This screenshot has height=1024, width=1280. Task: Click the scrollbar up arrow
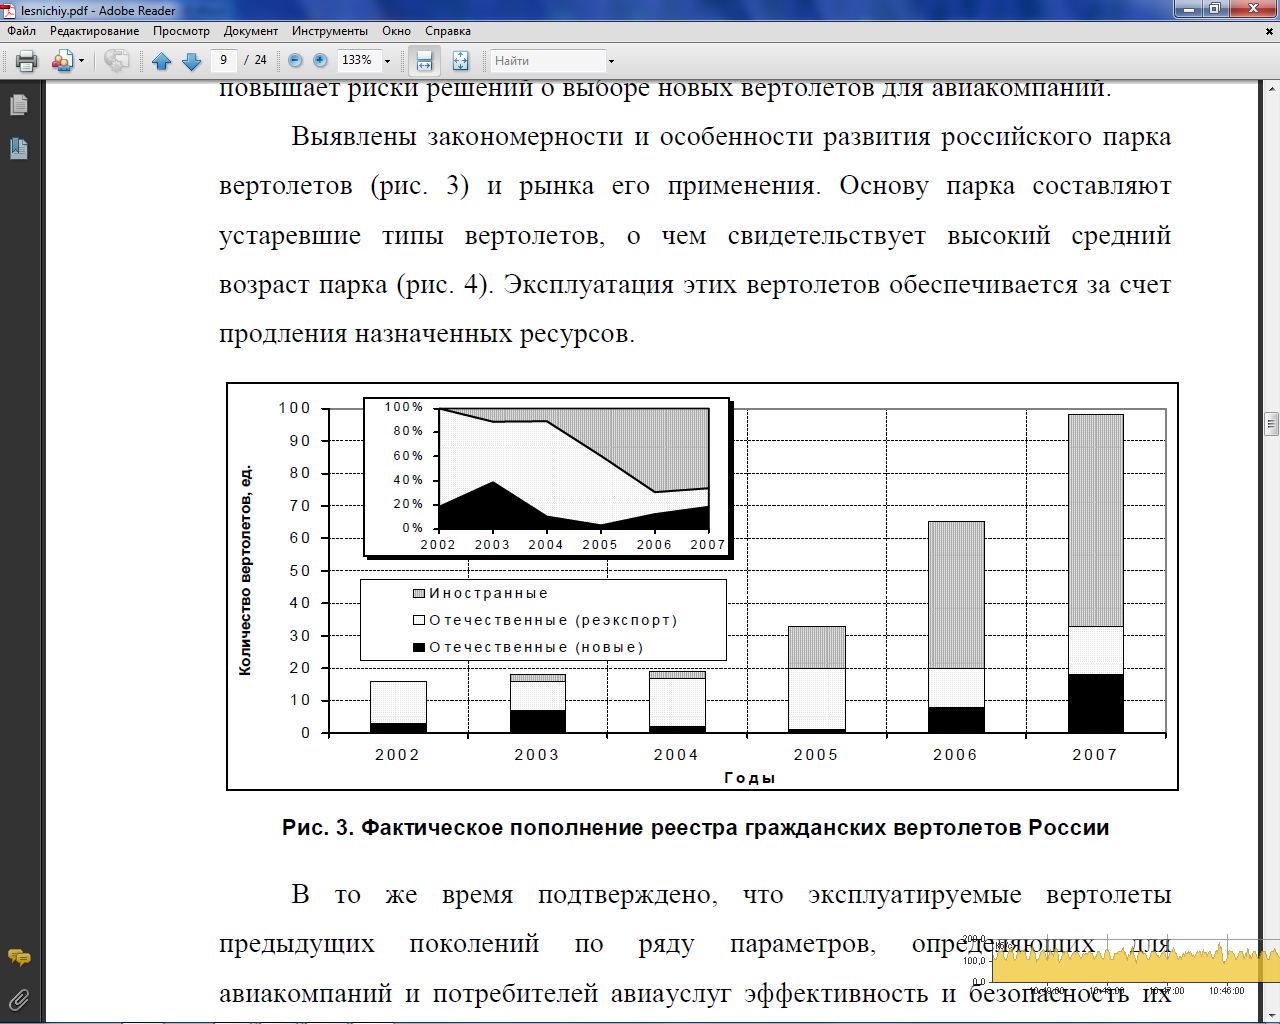pyautogui.click(x=1271, y=88)
